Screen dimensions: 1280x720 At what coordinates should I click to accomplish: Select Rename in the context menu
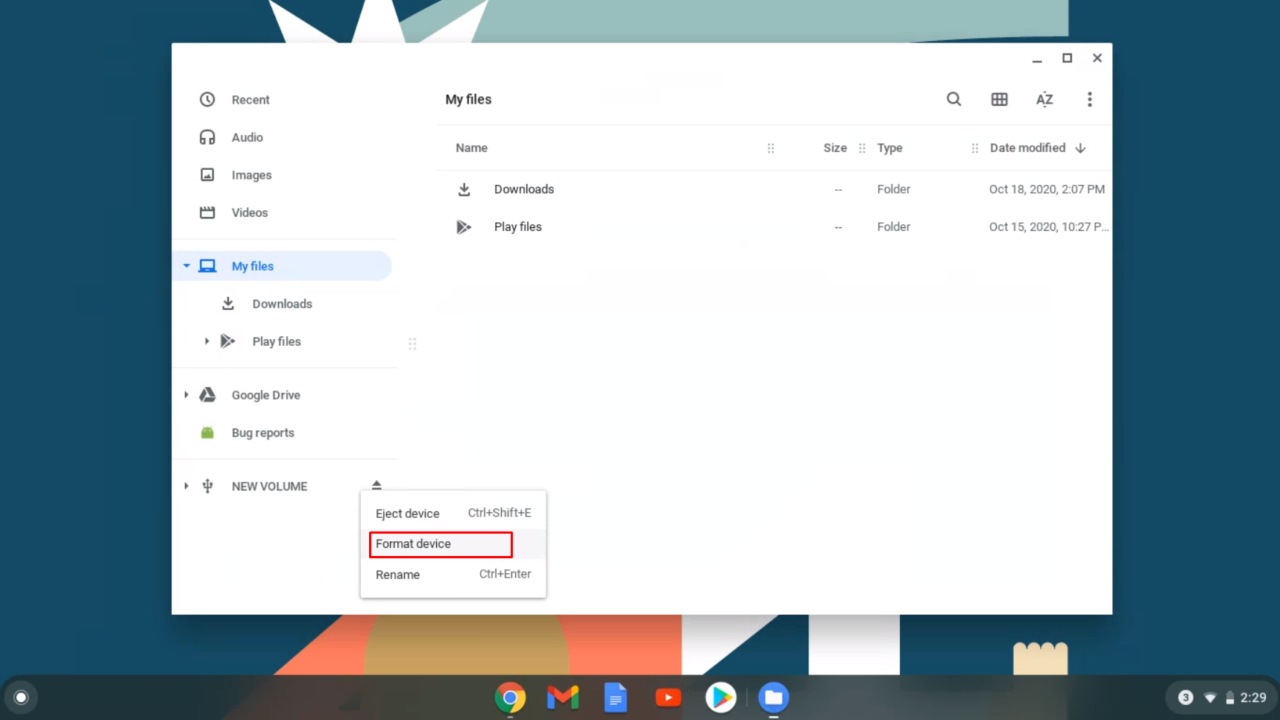point(397,574)
